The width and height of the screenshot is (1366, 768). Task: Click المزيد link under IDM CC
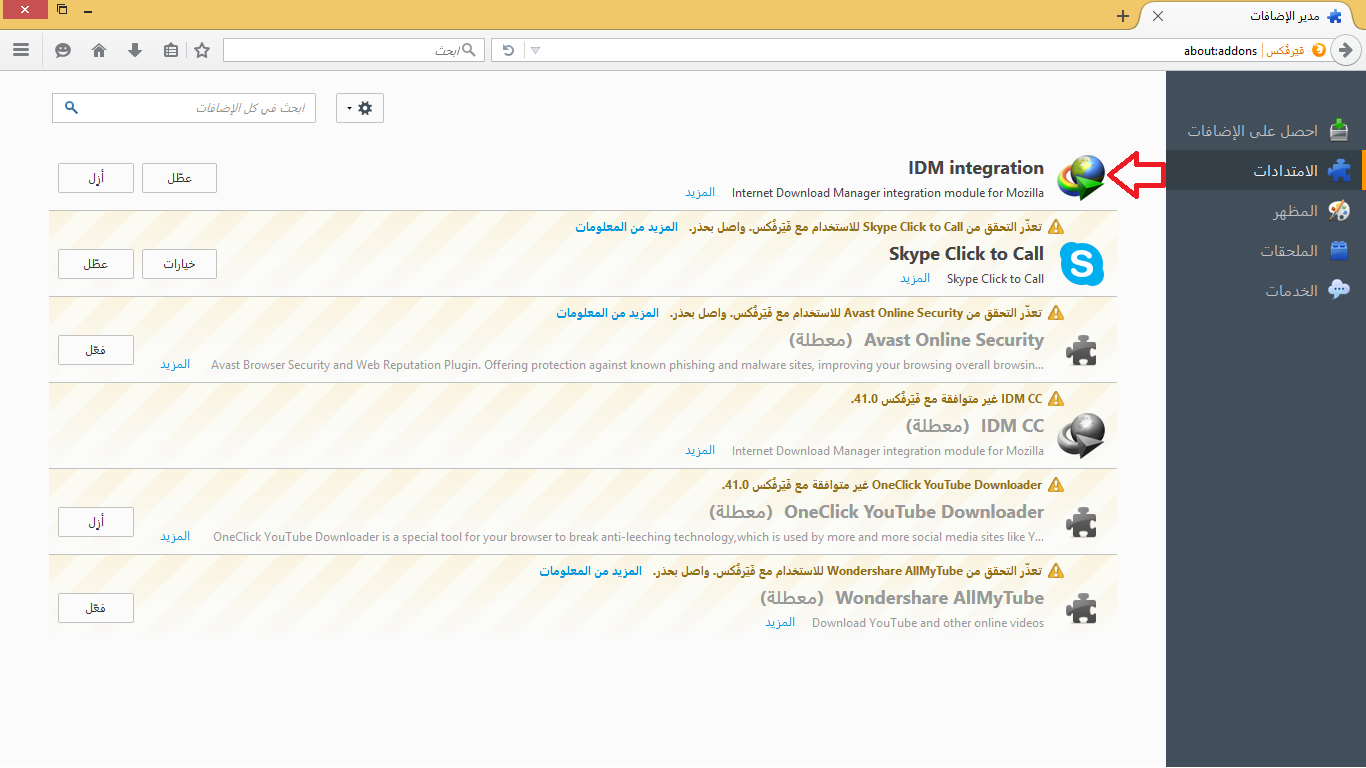click(700, 450)
